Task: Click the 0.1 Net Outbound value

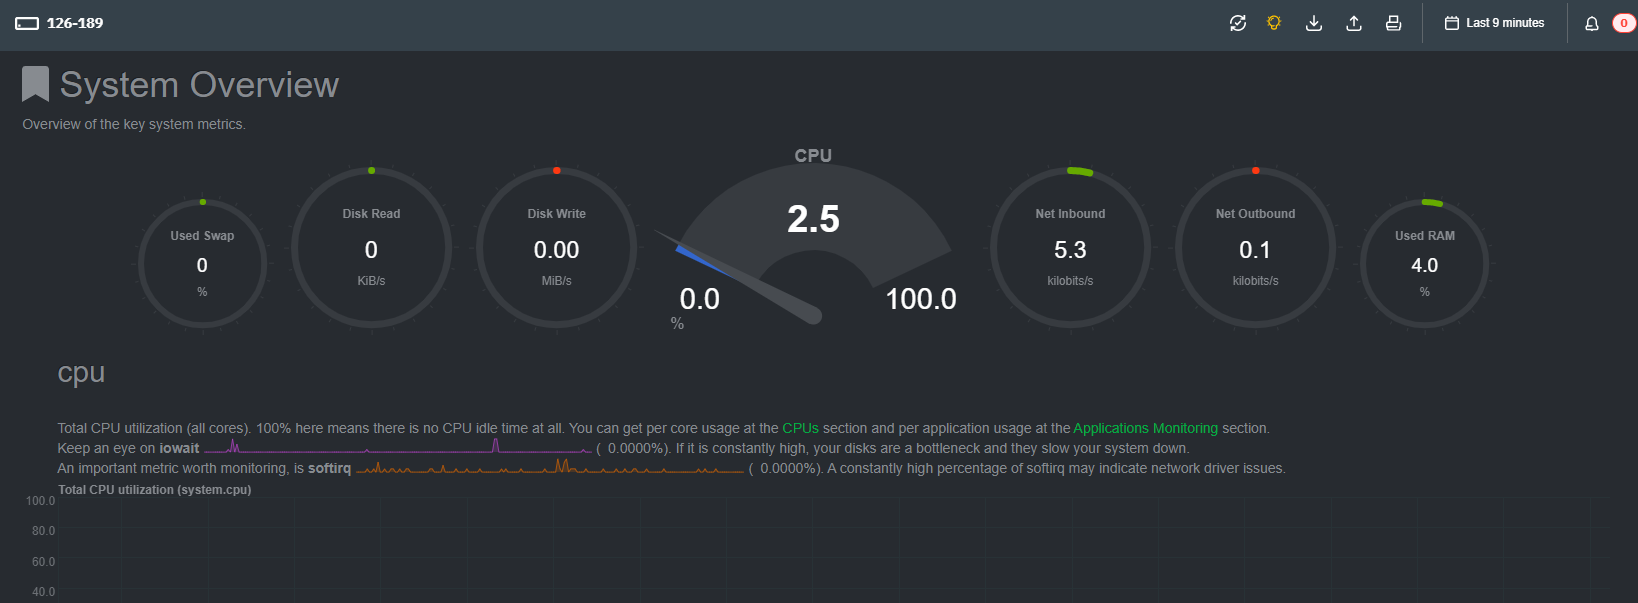Action: coord(1255,250)
